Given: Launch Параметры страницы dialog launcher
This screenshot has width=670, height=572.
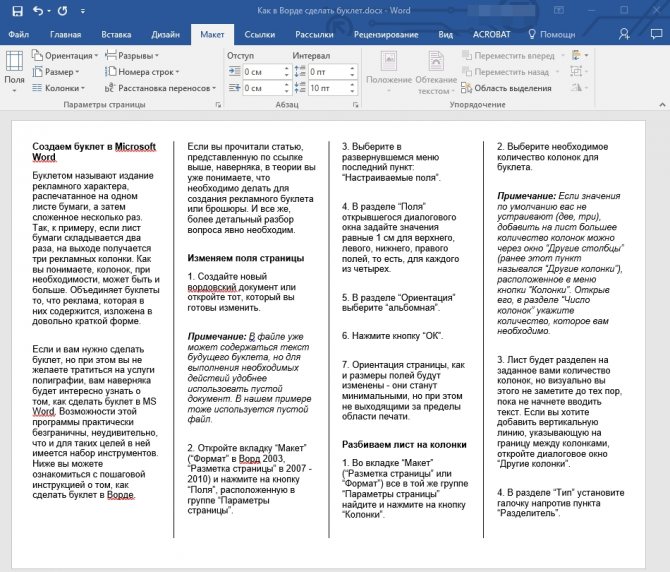Looking at the screenshot, I should (218, 105).
